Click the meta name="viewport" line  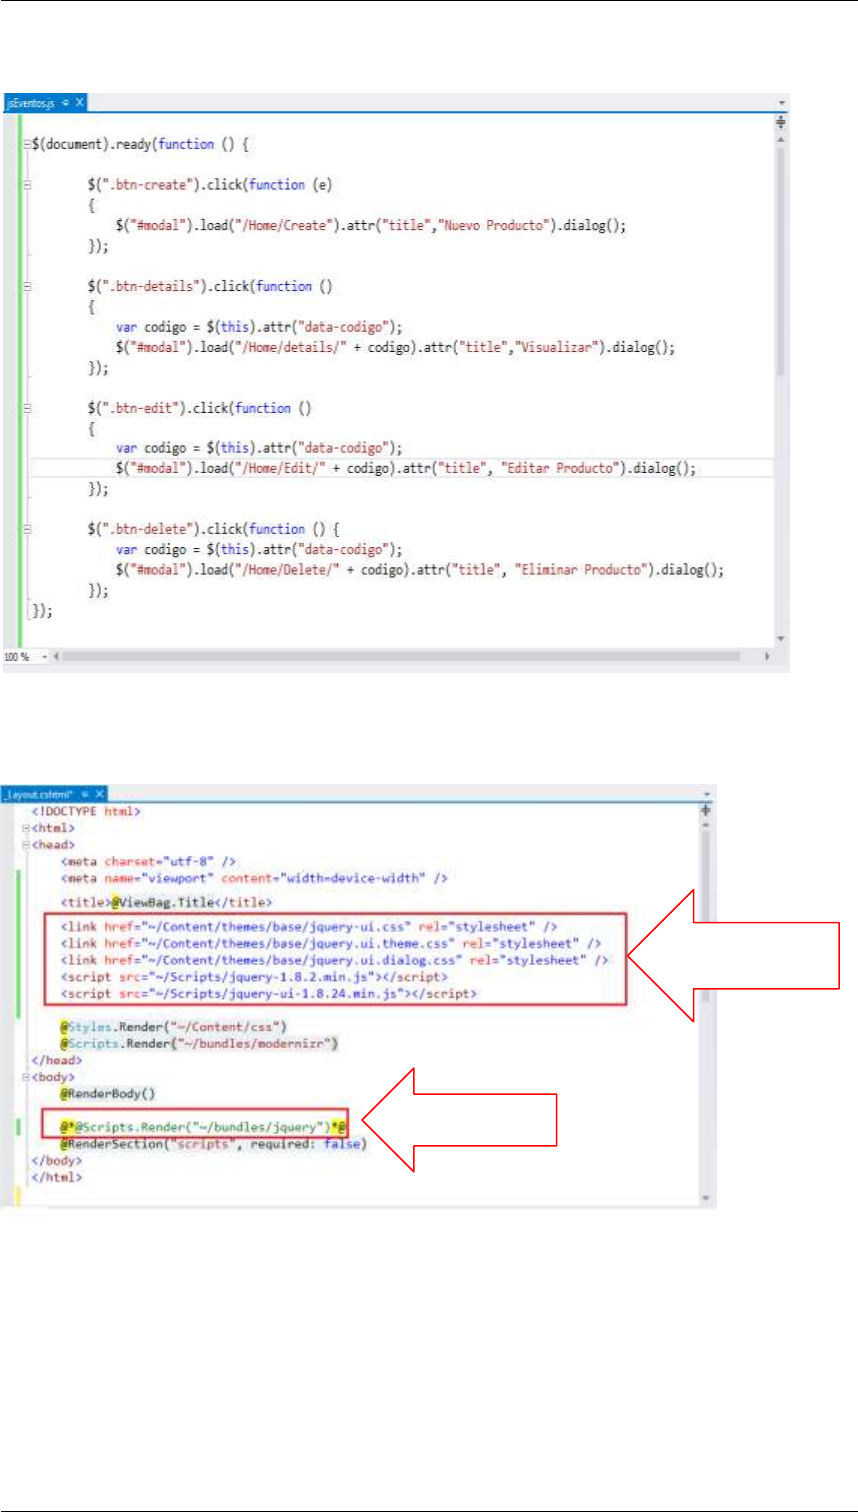point(253,878)
